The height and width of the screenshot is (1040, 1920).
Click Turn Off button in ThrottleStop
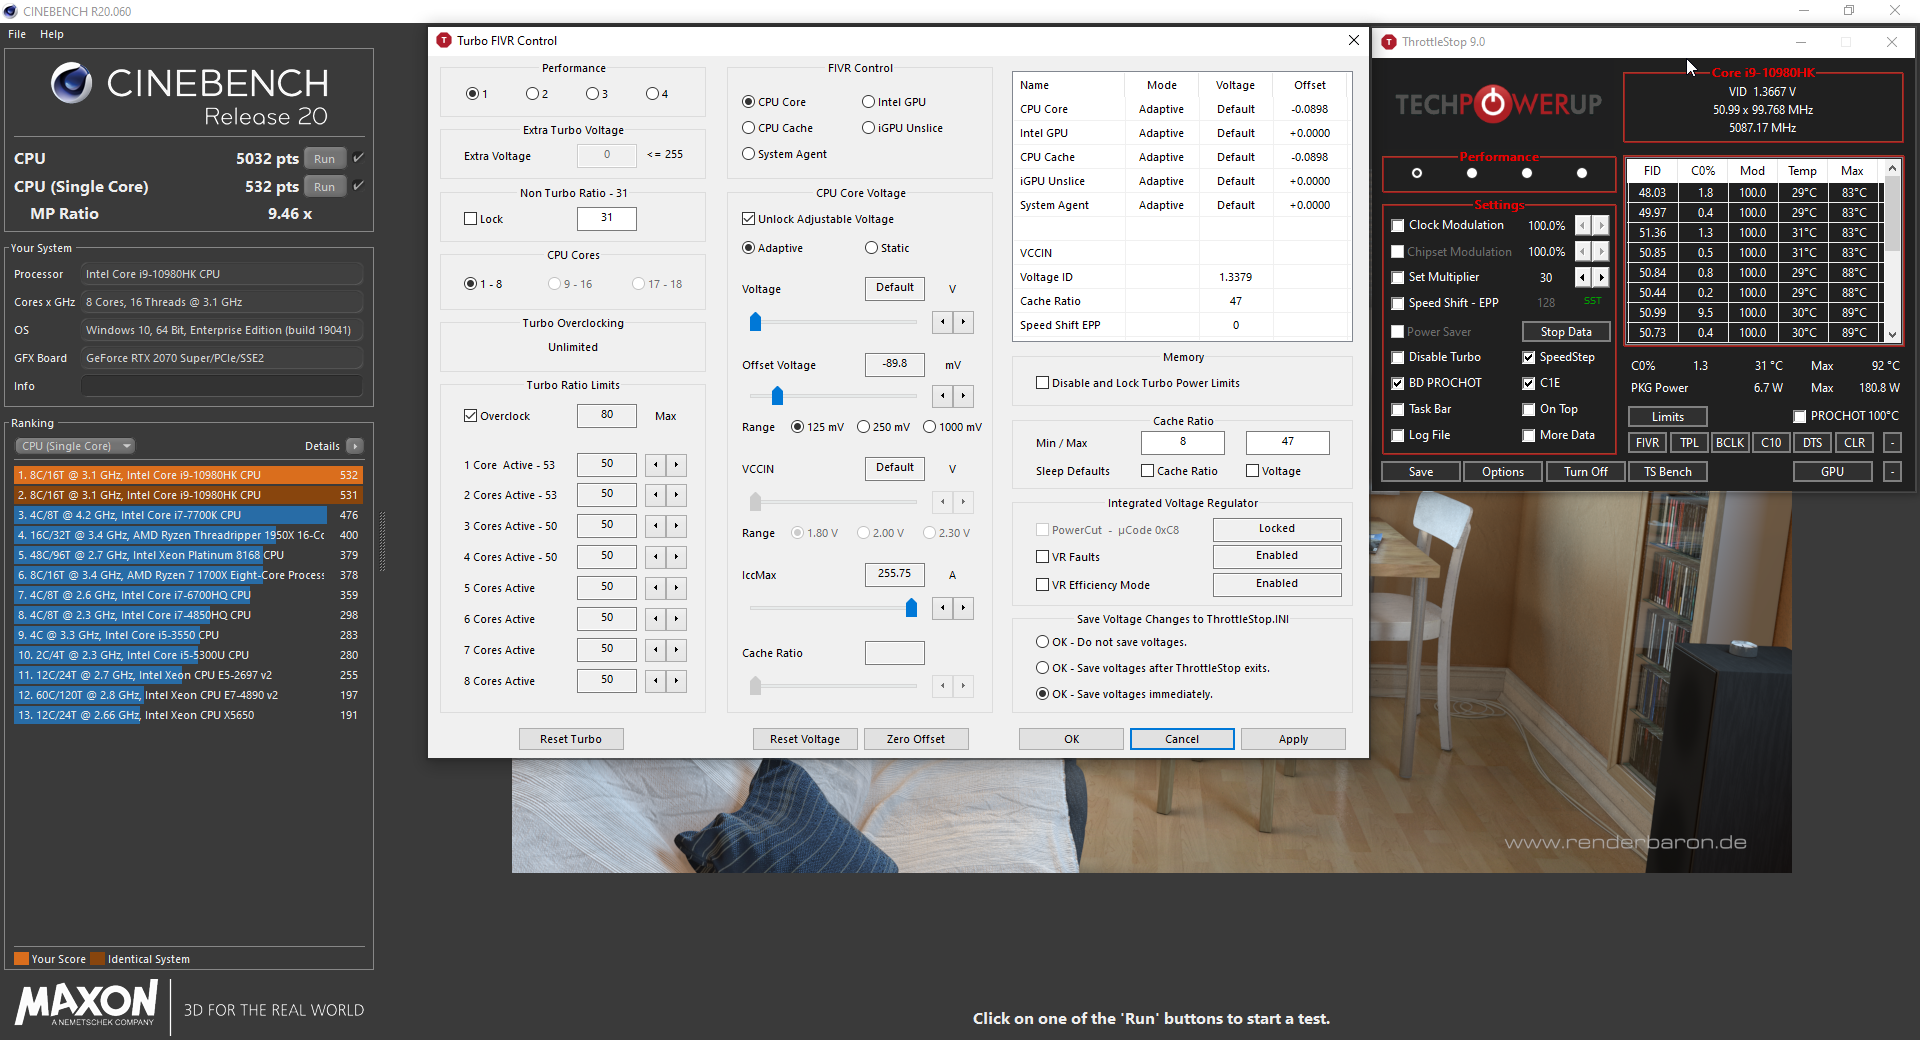1586,472
